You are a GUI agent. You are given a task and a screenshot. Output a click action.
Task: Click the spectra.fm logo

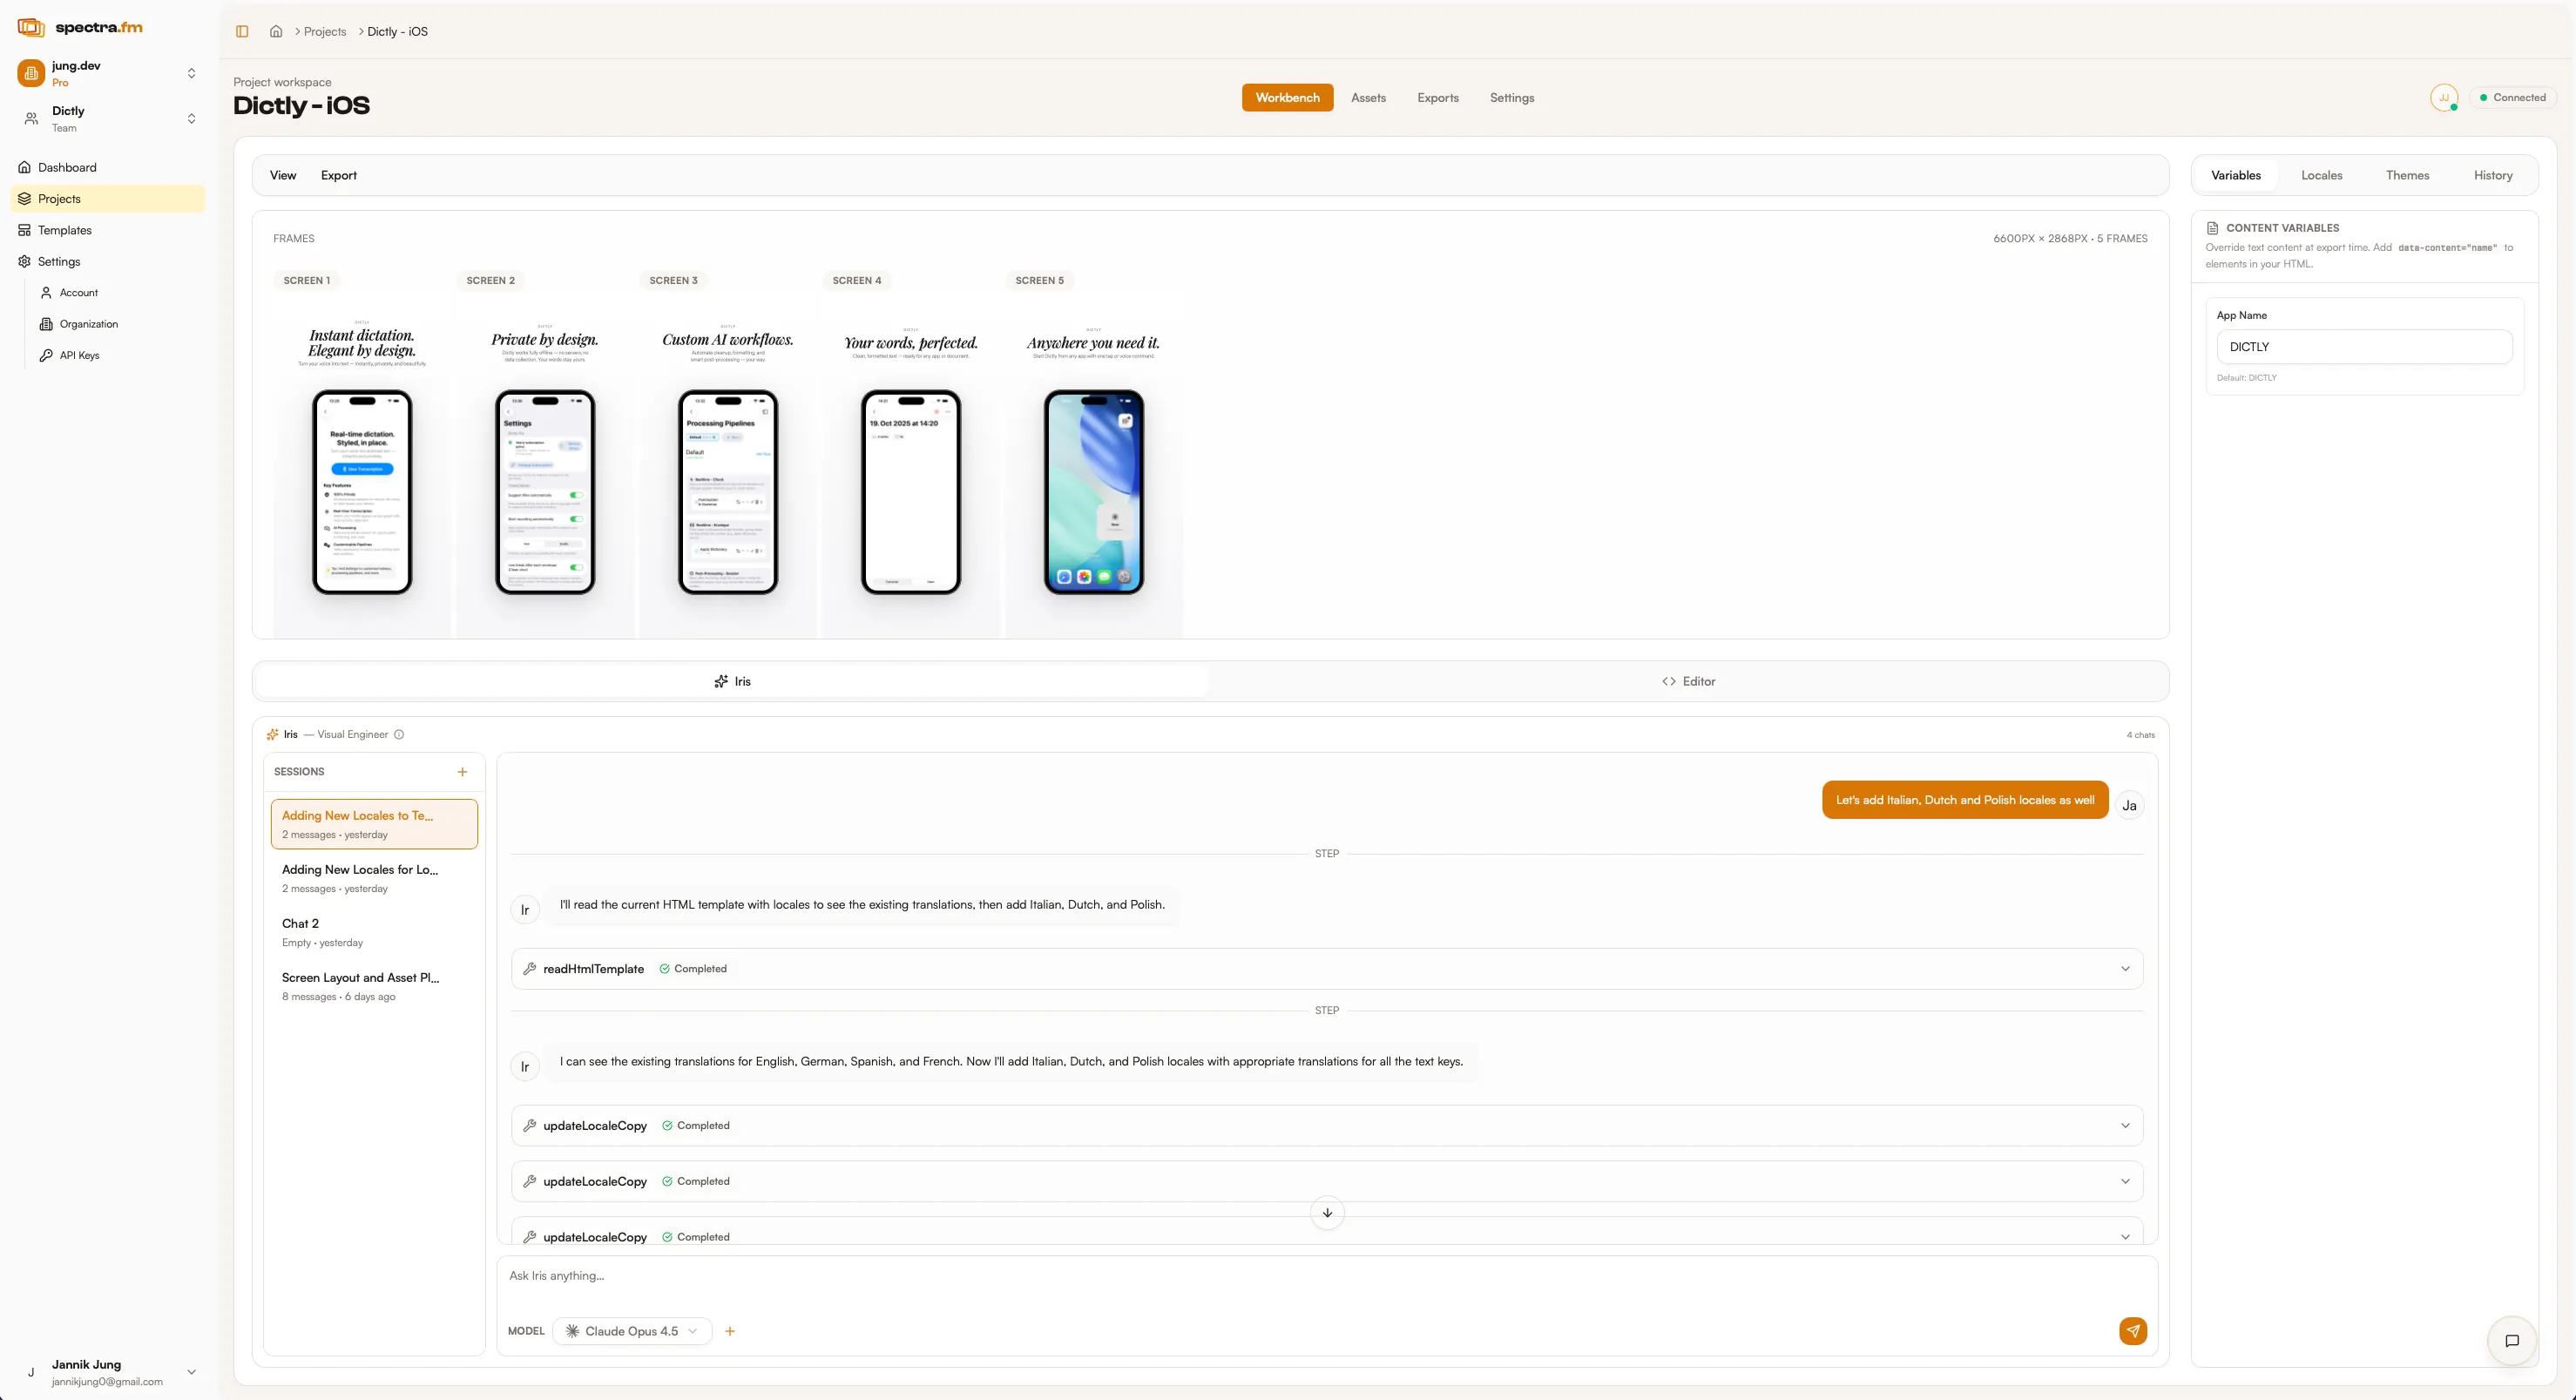tap(80, 27)
